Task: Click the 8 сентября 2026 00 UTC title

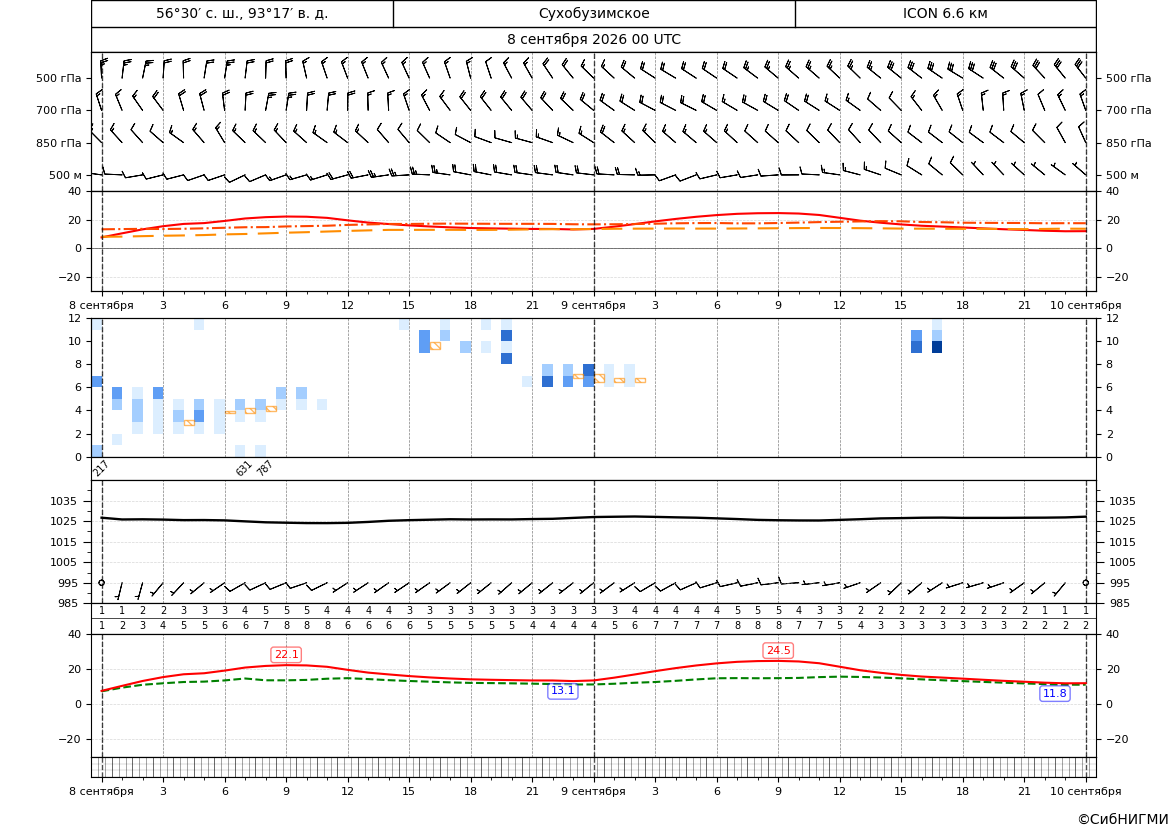Action: 594,40
